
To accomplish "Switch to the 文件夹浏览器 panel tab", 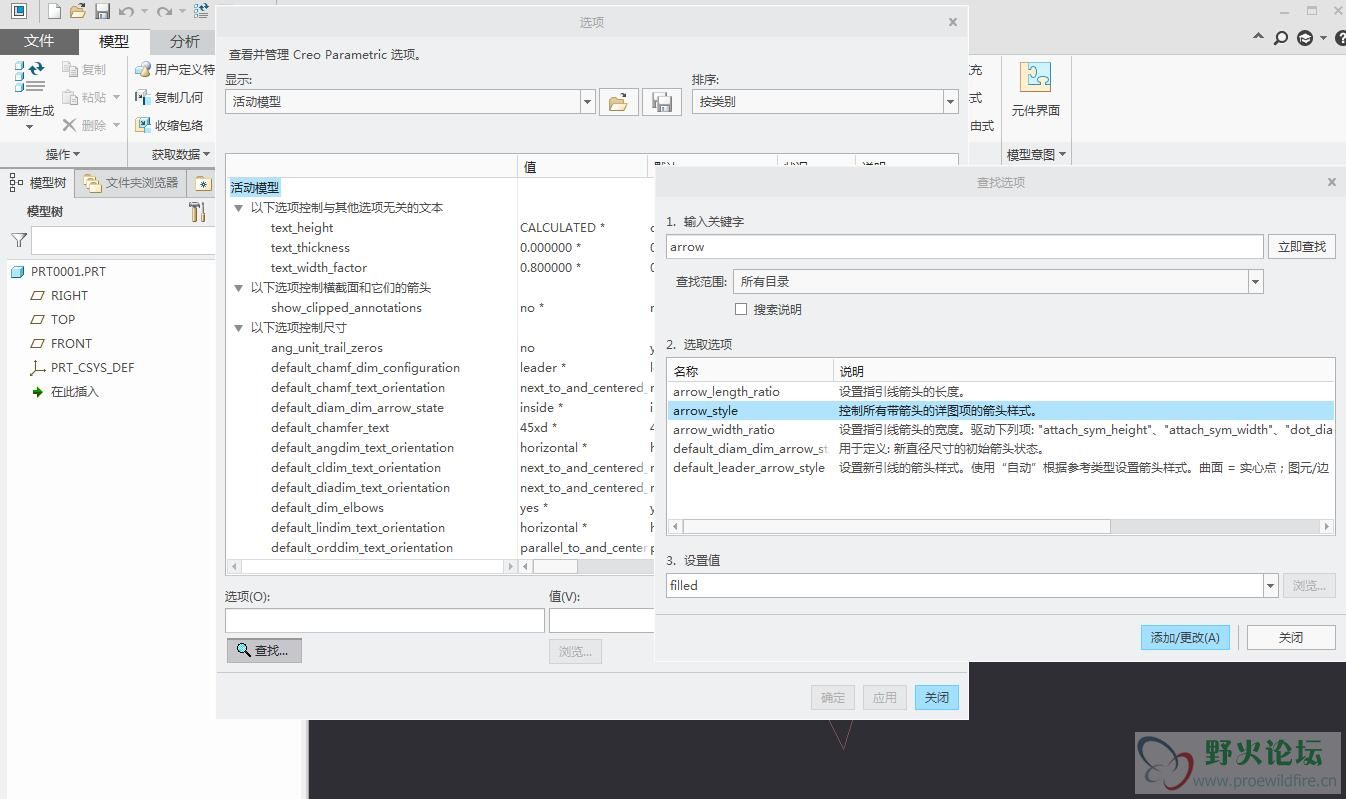I will [x=131, y=182].
